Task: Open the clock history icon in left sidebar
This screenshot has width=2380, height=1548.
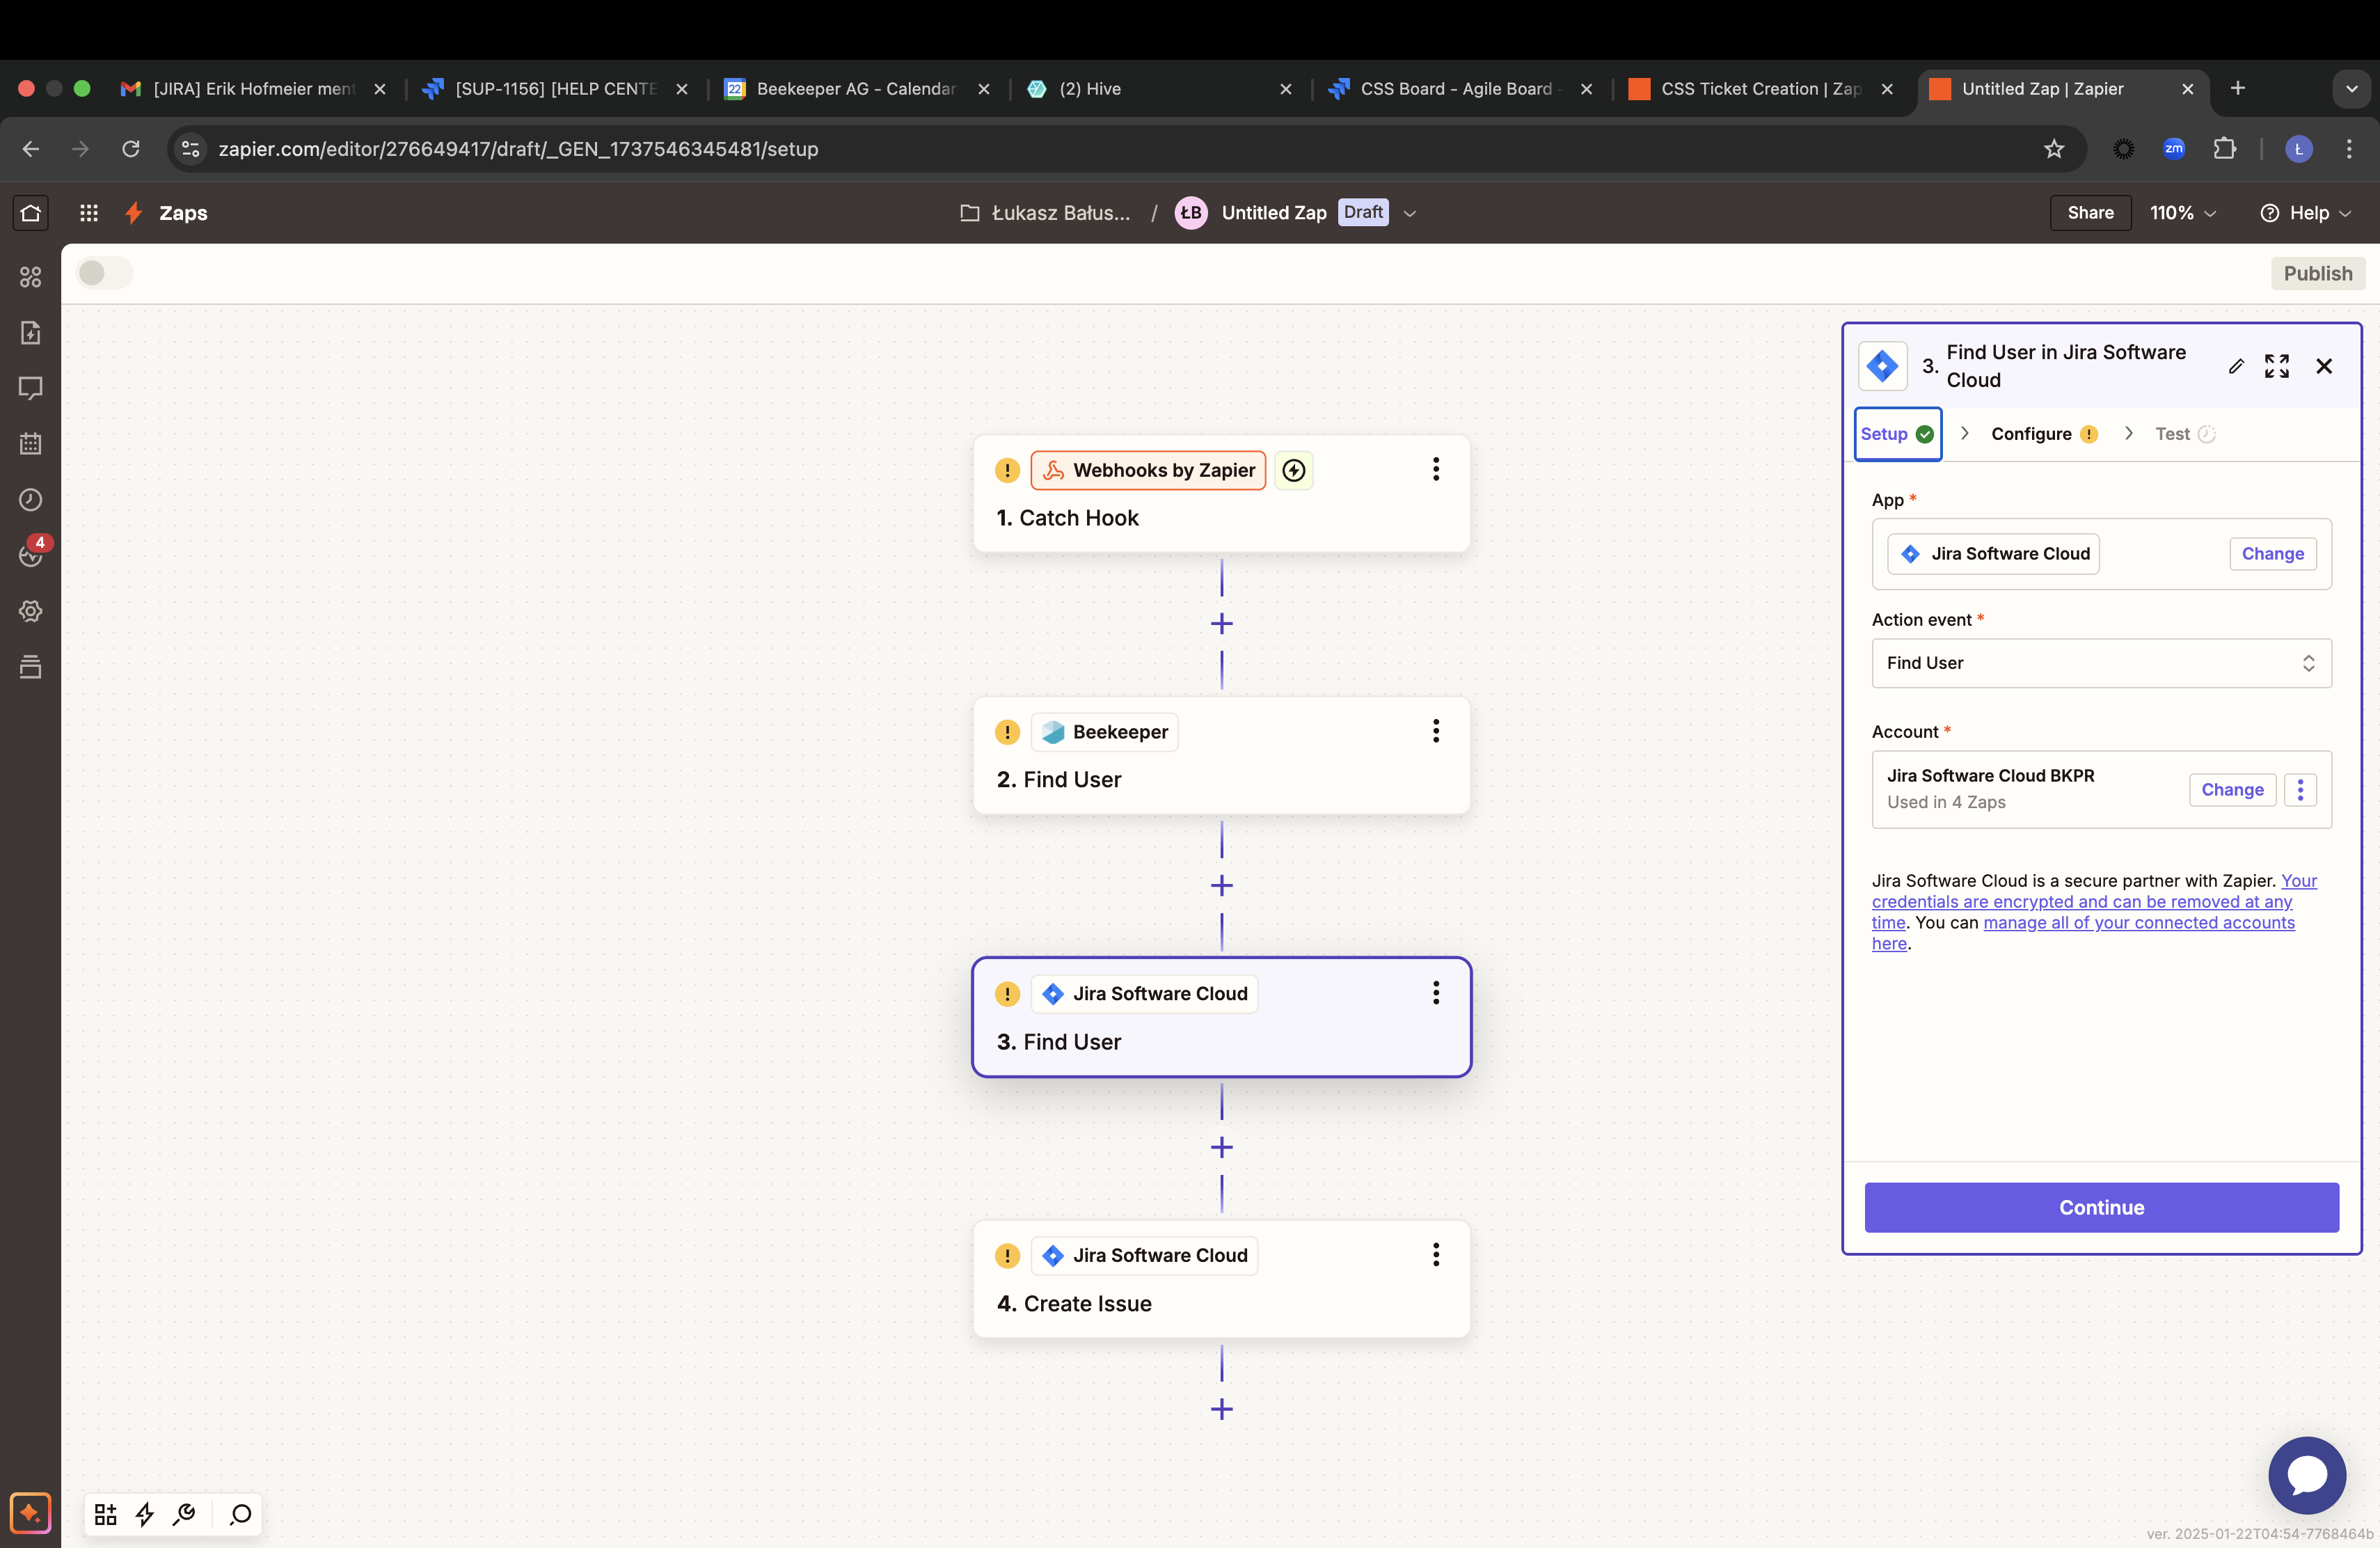Action: click(x=30, y=500)
